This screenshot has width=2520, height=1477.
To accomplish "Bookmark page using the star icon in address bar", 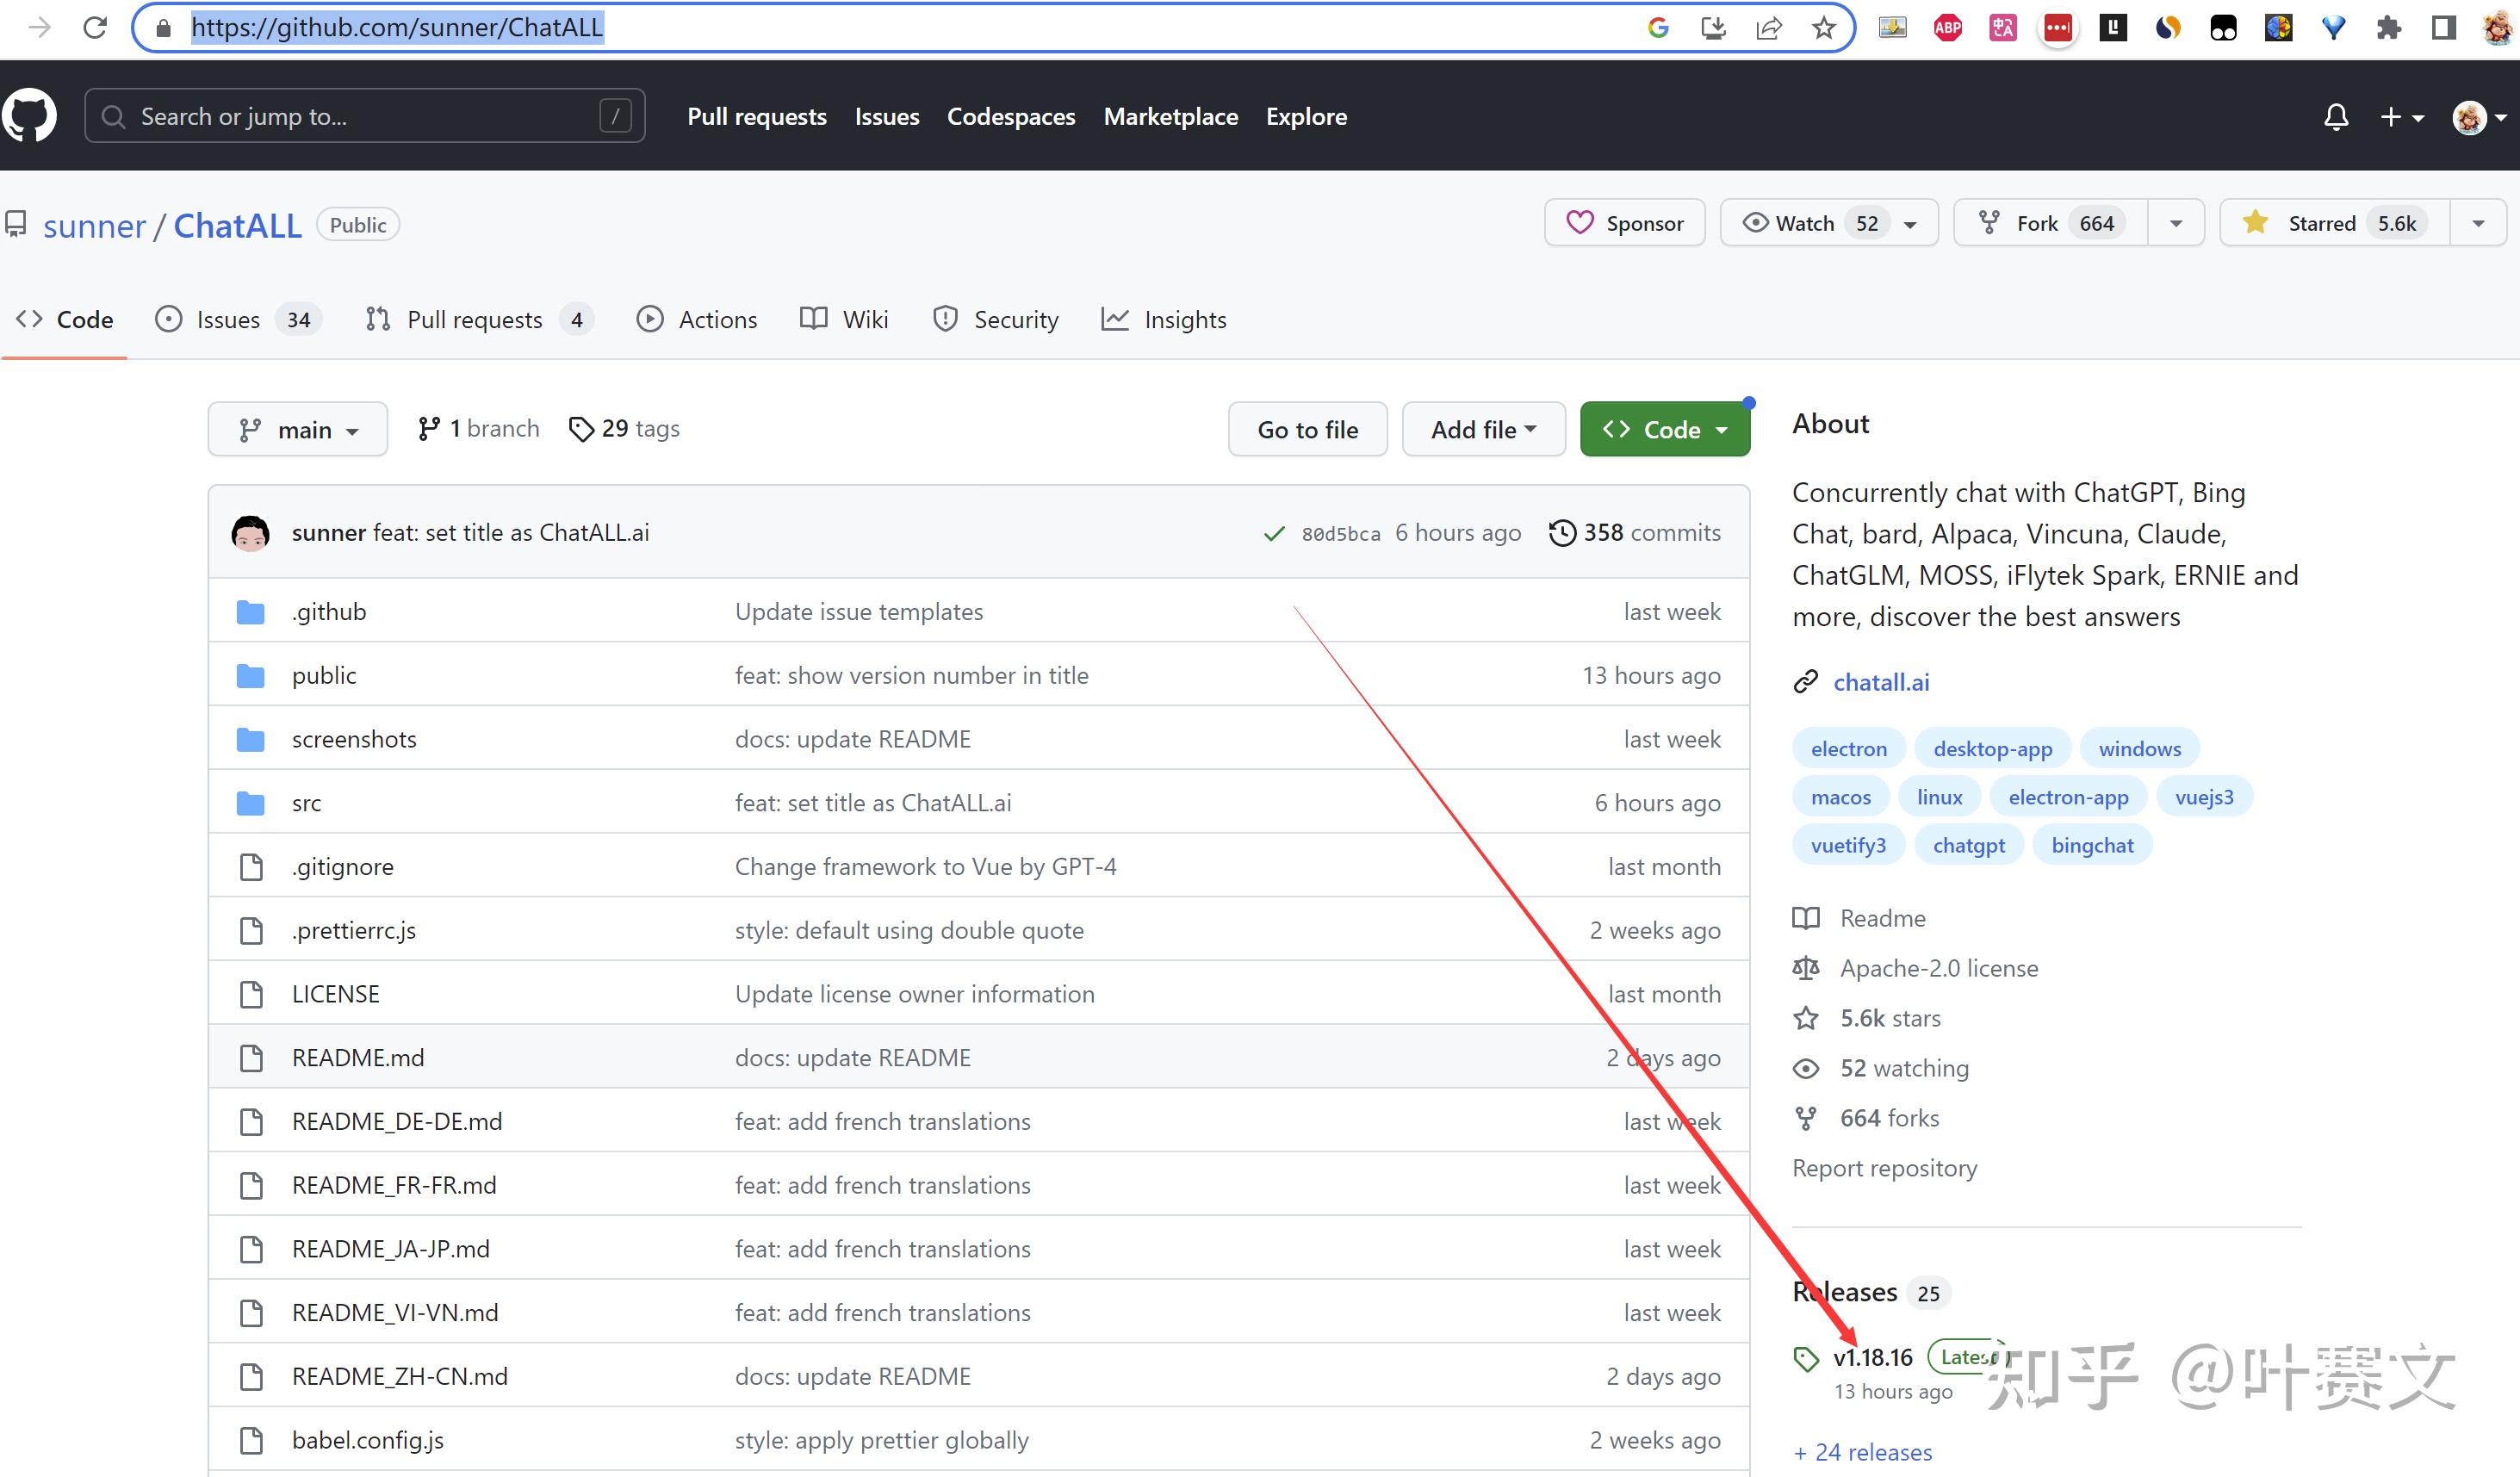I will click(1824, 27).
